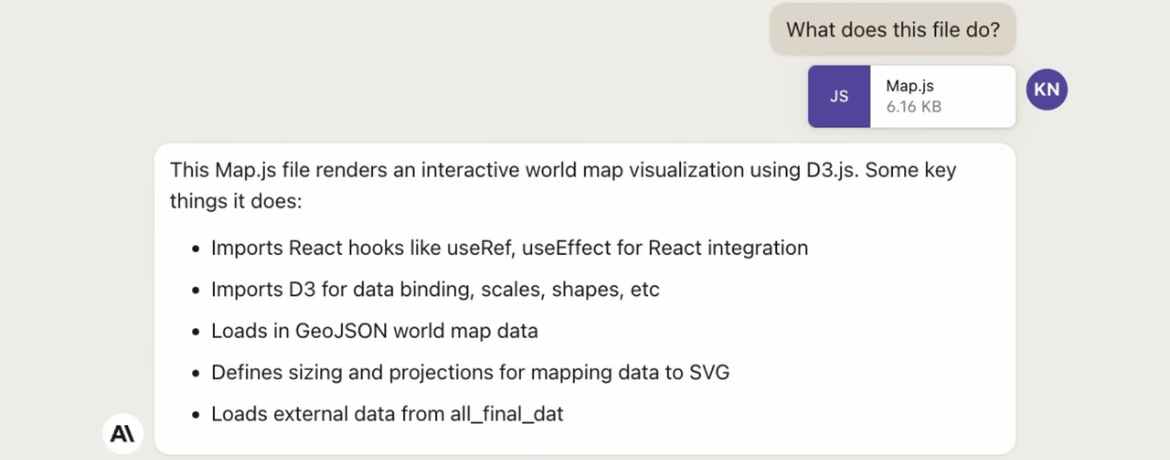Click the bullet dot before "Imports React hooks"
The width and height of the screenshot is (1170, 460).
(x=196, y=248)
